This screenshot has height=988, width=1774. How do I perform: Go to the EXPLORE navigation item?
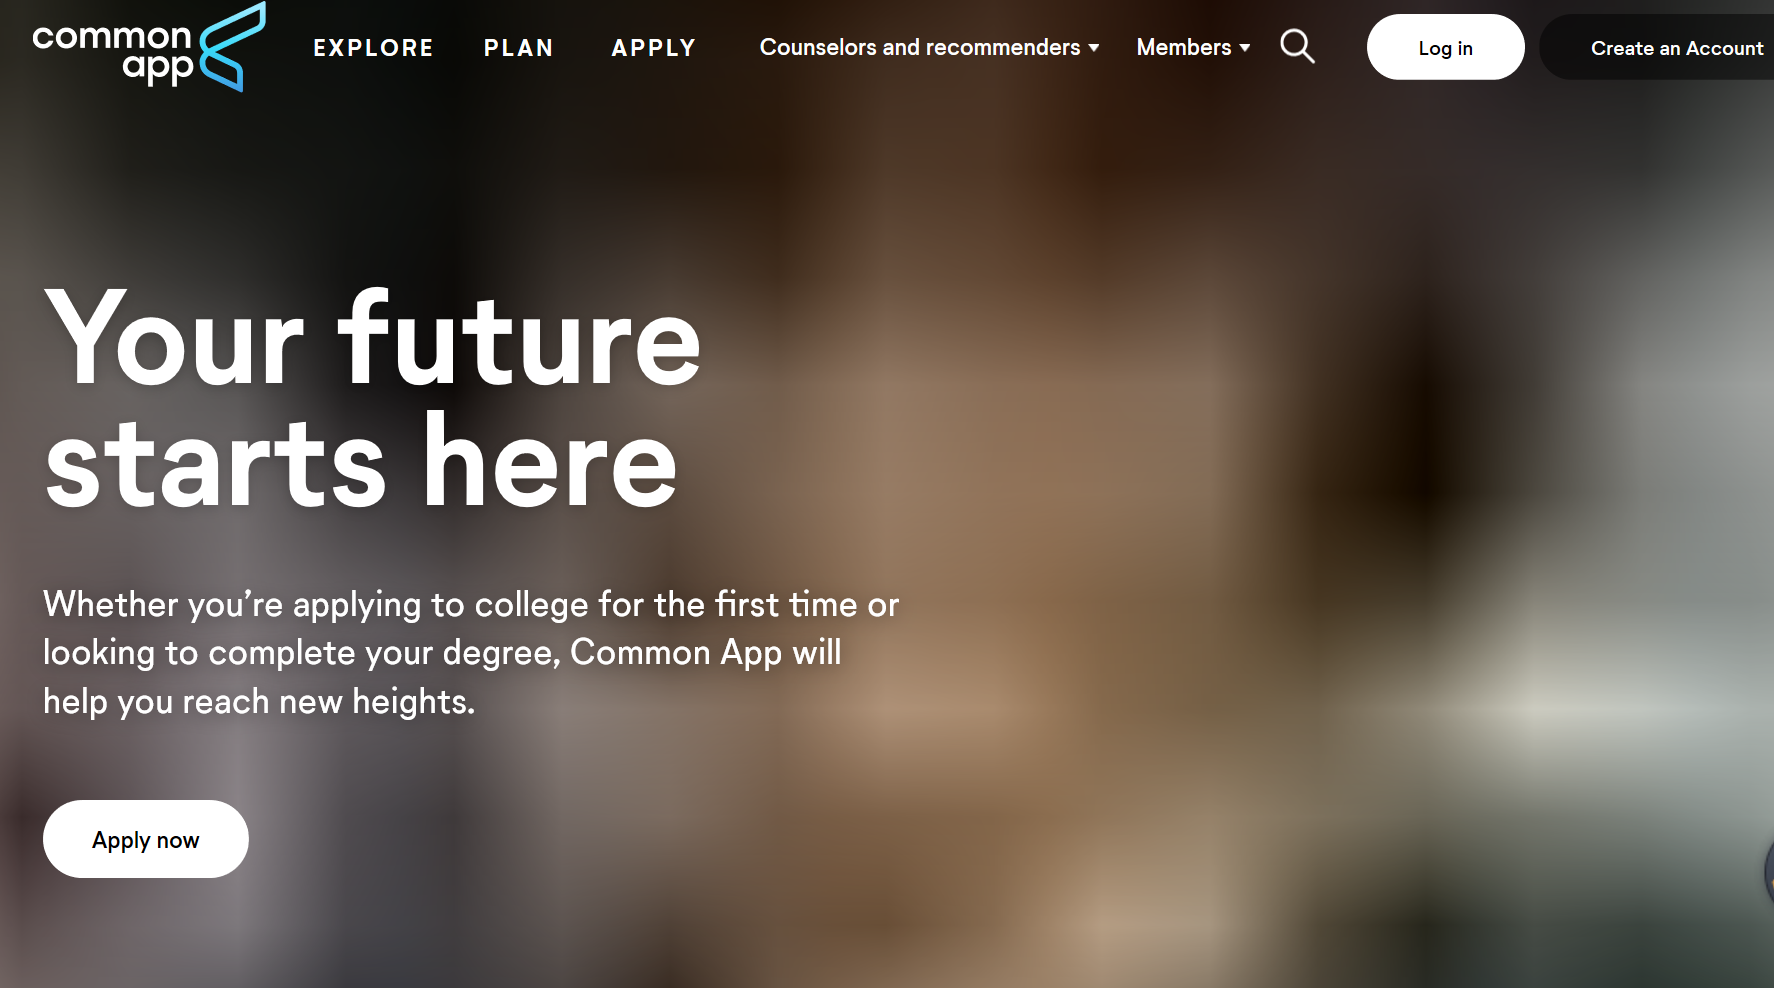(x=374, y=48)
